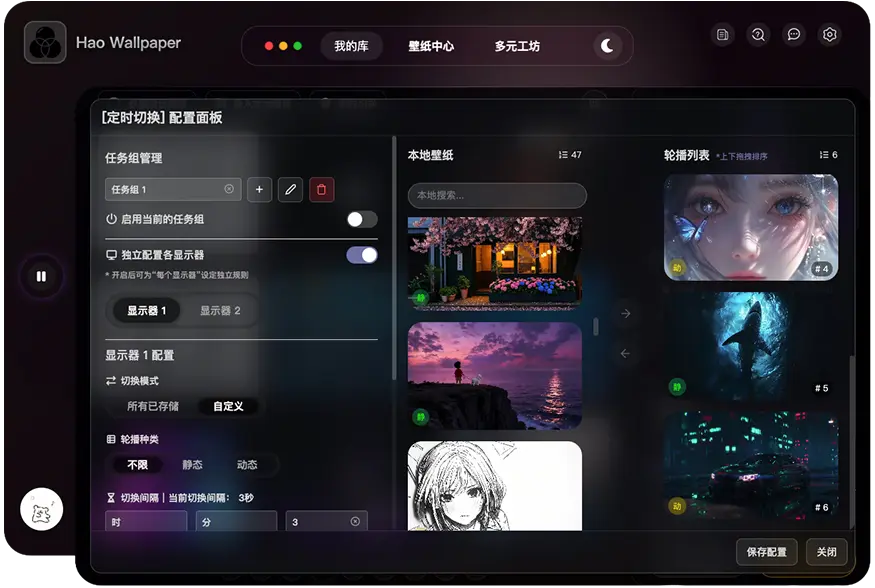Delete the task group with the red trash icon
The width and height of the screenshot is (875, 588).
click(x=321, y=189)
